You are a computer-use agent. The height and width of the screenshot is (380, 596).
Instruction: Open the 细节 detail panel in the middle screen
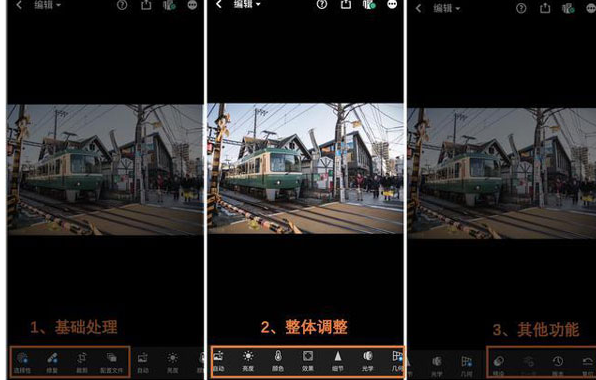pyautogui.click(x=338, y=361)
